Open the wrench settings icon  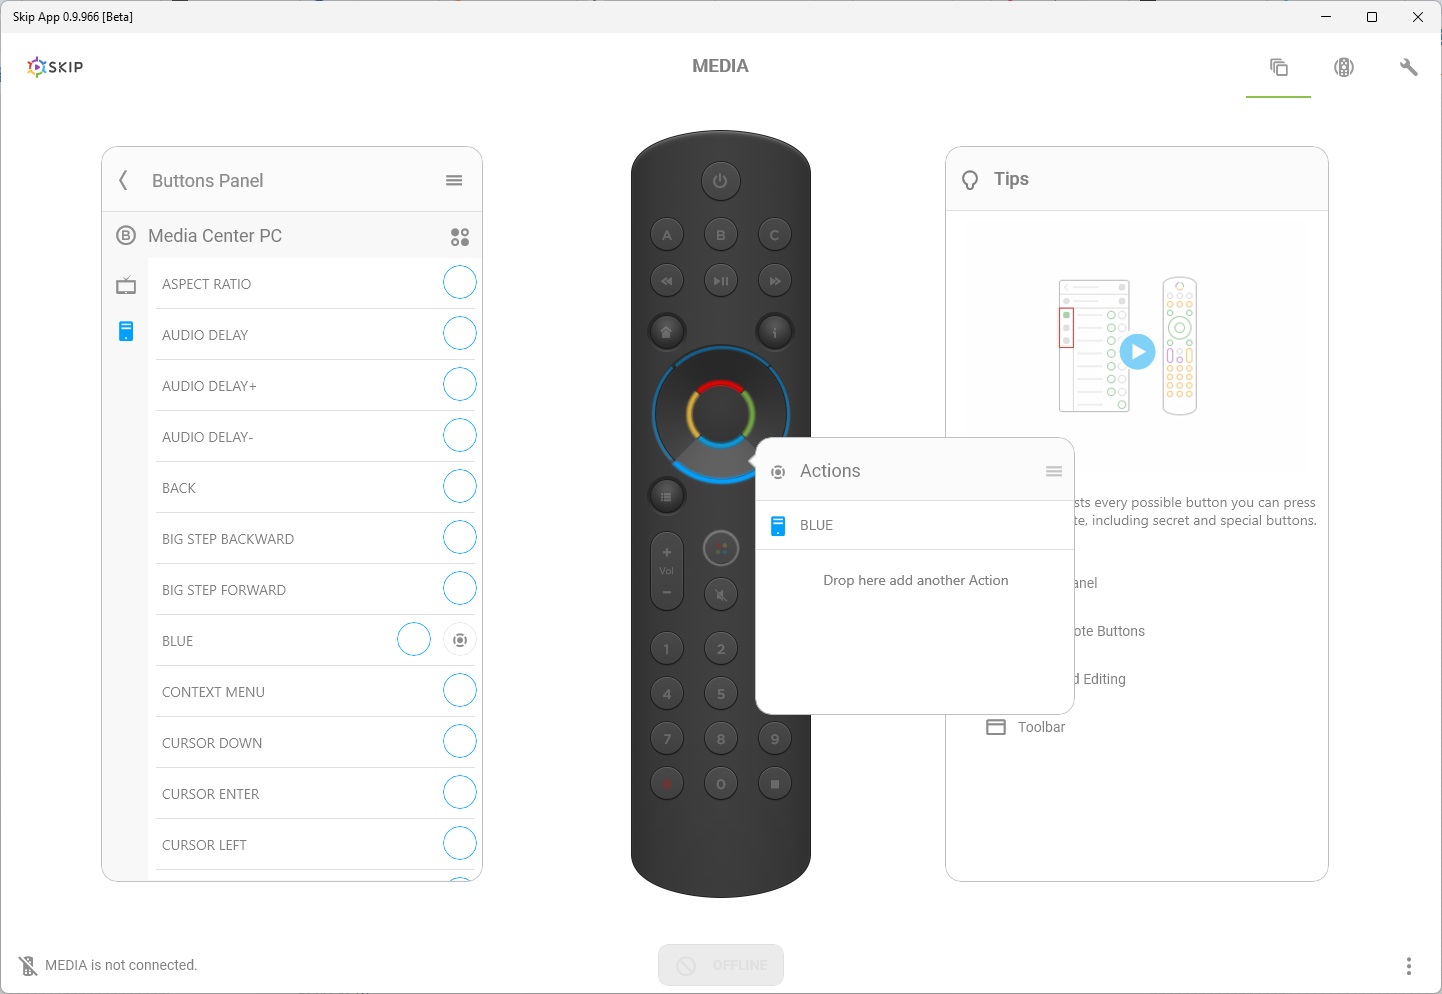(1408, 67)
